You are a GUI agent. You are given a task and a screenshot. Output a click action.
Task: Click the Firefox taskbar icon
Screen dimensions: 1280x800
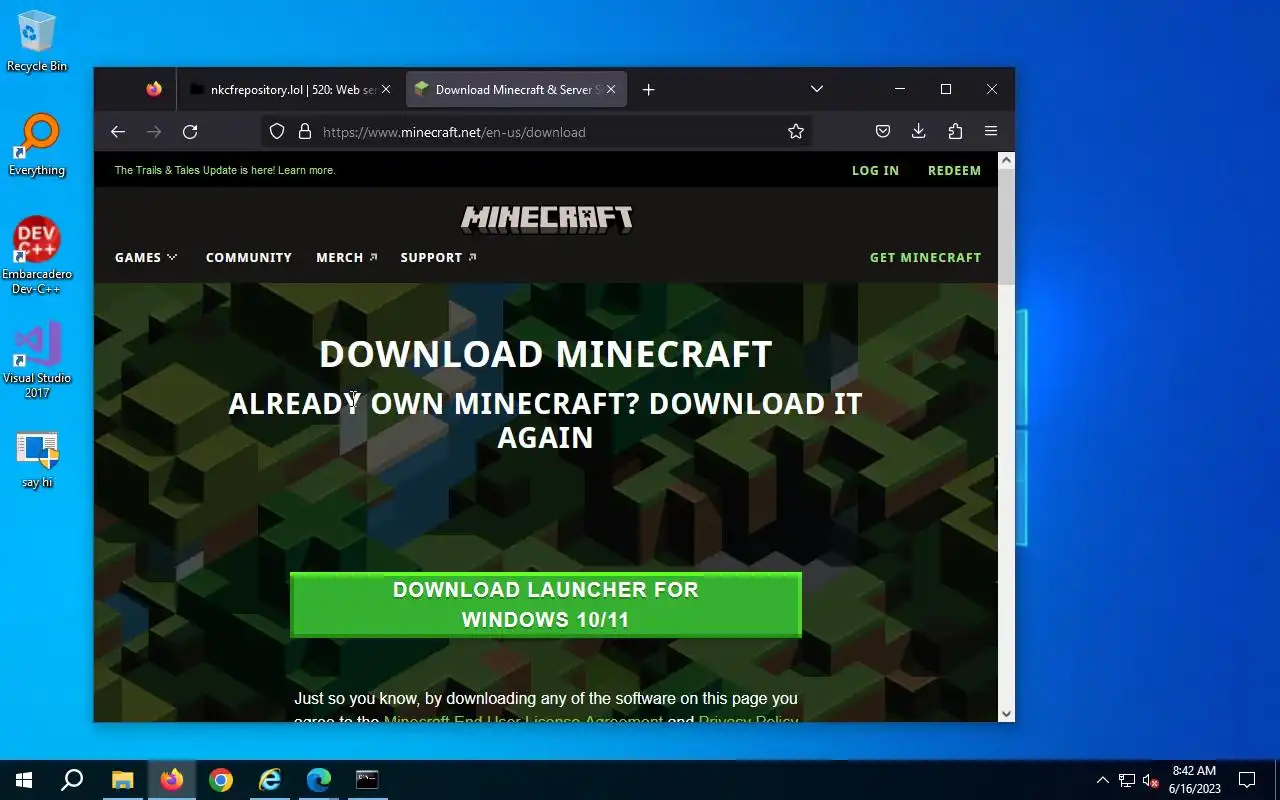[x=171, y=780]
